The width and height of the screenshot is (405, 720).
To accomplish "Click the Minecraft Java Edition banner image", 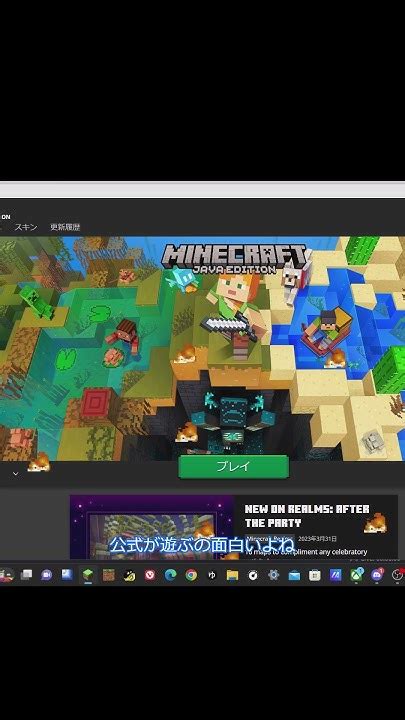I will click(x=202, y=349).
